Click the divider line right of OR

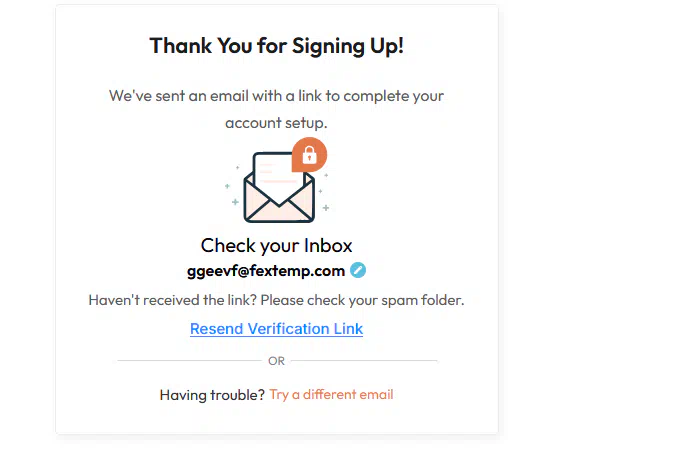tap(364, 361)
